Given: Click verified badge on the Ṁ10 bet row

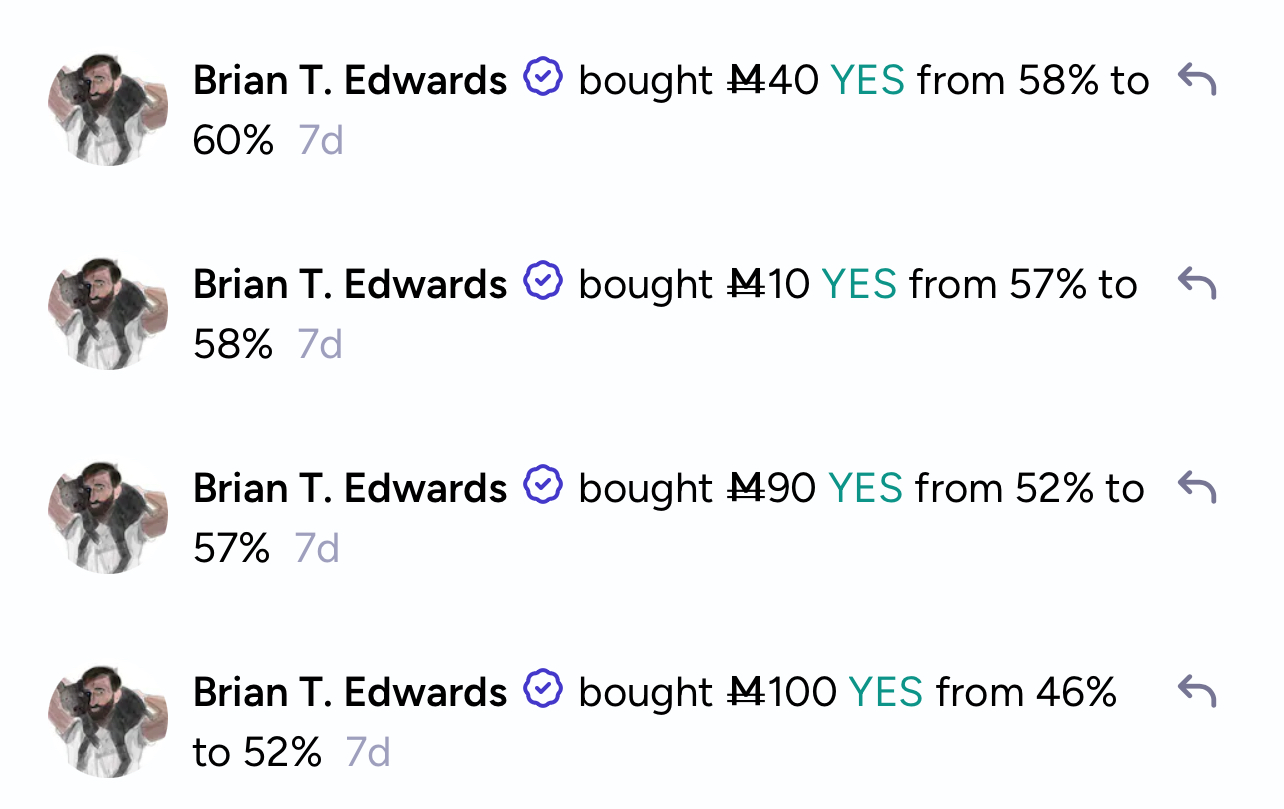Looking at the screenshot, I should coord(543,281).
